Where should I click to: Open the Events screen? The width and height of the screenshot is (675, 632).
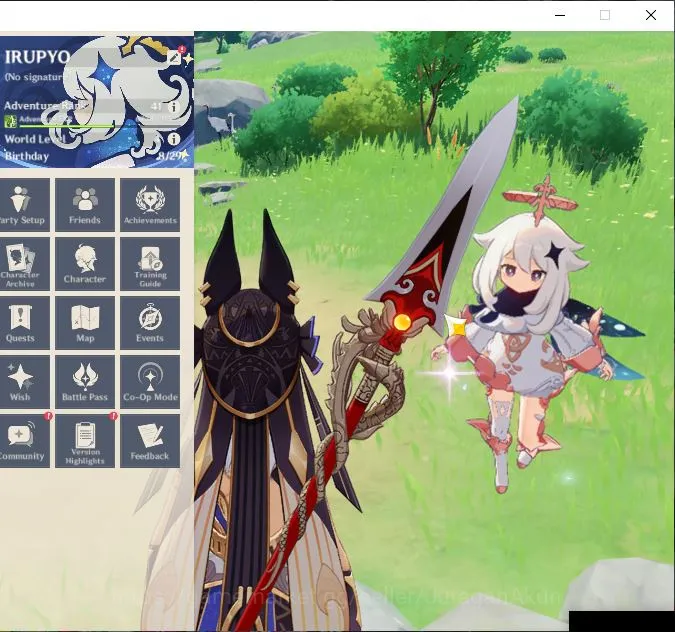pos(150,323)
